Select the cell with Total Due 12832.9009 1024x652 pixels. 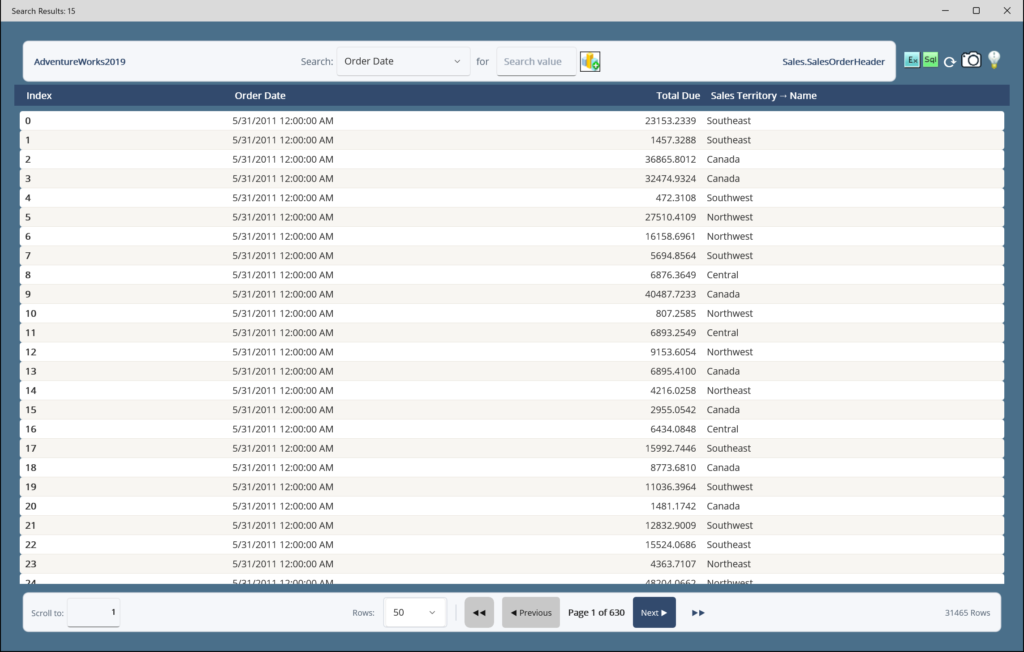[670, 525]
